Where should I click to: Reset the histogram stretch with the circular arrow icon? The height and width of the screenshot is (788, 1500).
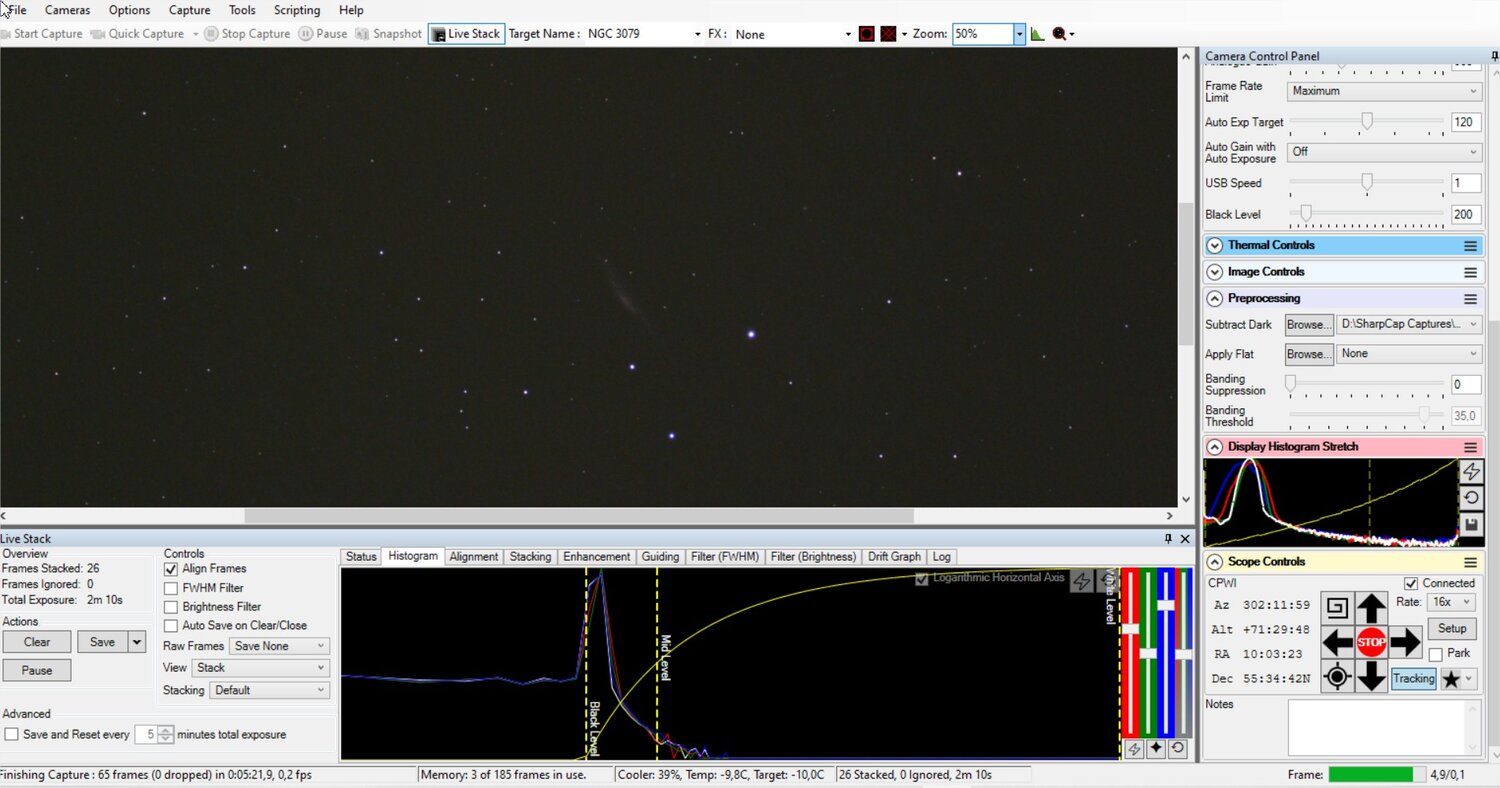(x=1470, y=497)
